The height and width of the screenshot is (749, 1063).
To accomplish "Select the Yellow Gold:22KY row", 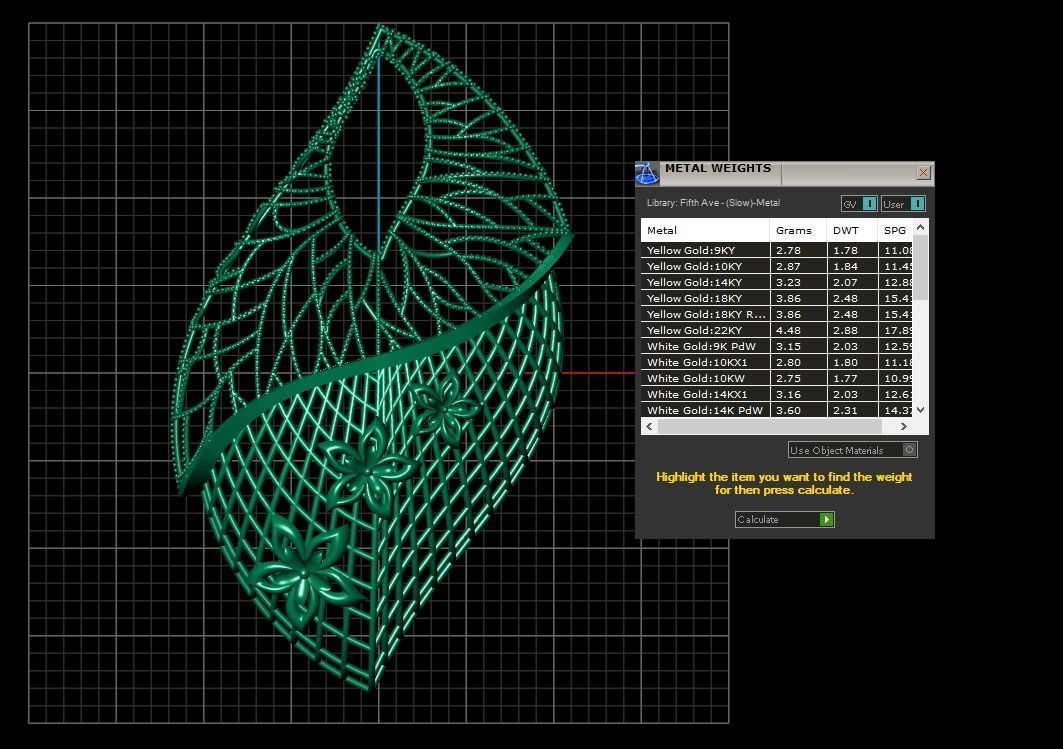I will pyautogui.click(x=776, y=330).
